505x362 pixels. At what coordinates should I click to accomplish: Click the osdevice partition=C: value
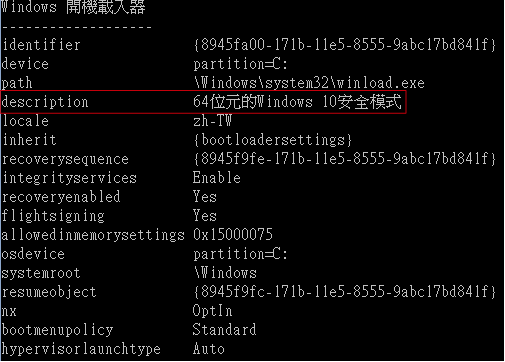(x=240, y=254)
